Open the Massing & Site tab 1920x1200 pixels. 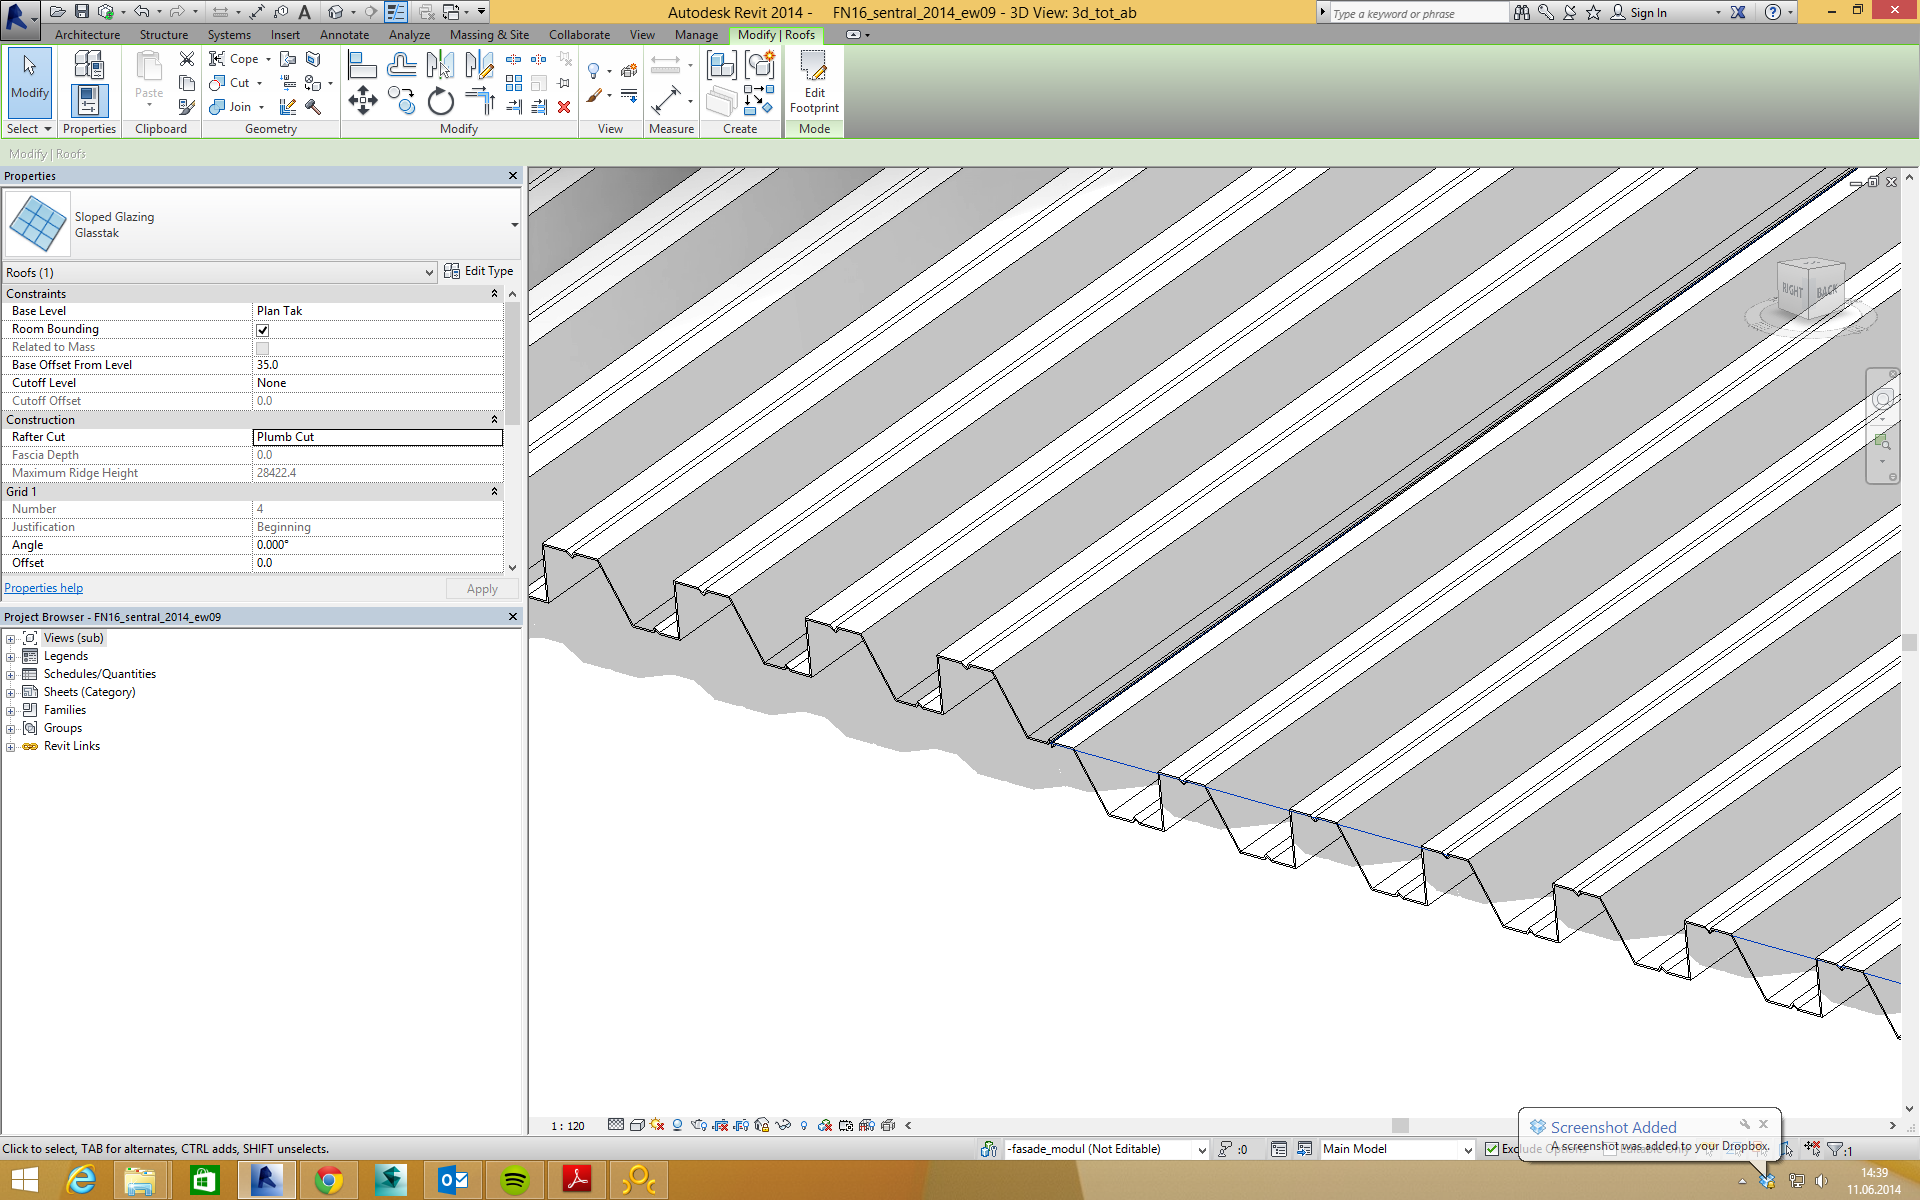[489, 35]
